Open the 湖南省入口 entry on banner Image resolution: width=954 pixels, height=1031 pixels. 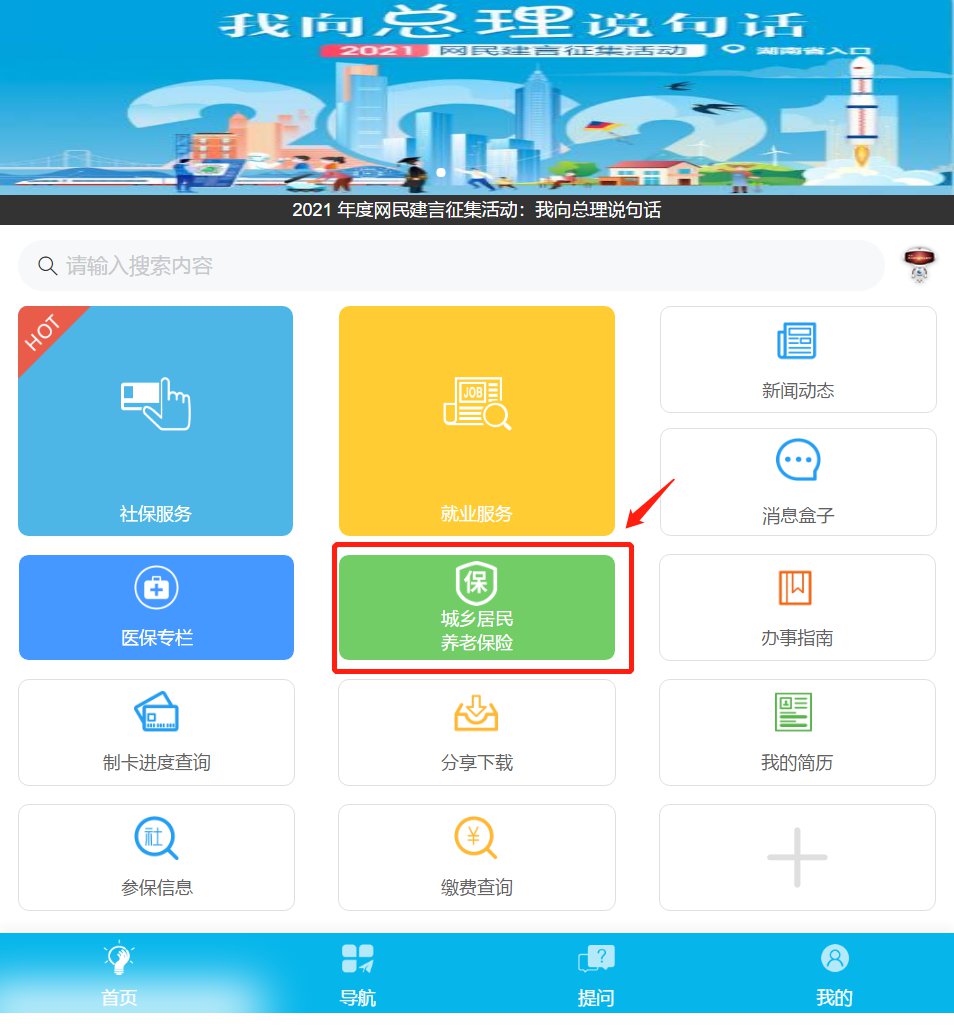[796, 51]
